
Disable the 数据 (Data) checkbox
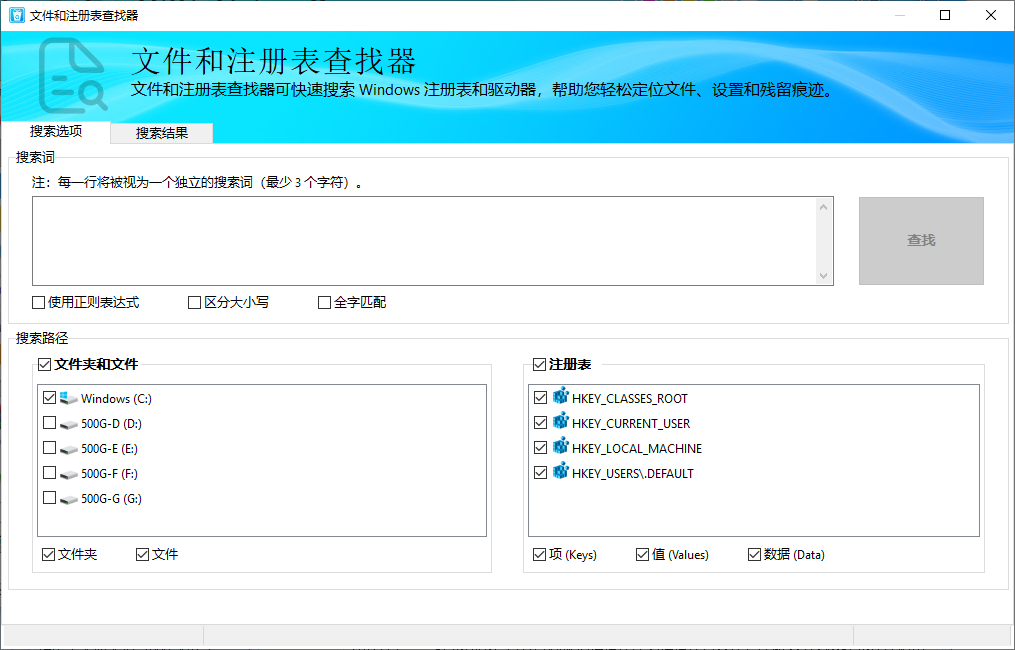click(x=754, y=555)
